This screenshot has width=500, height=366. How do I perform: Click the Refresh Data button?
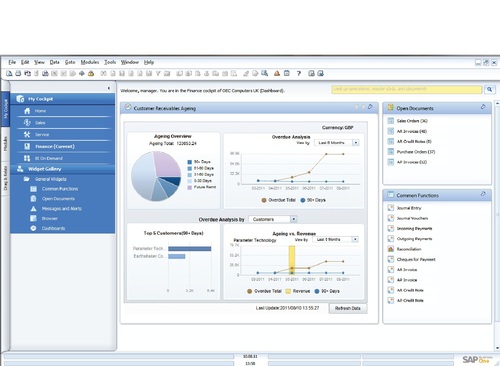pos(348,308)
